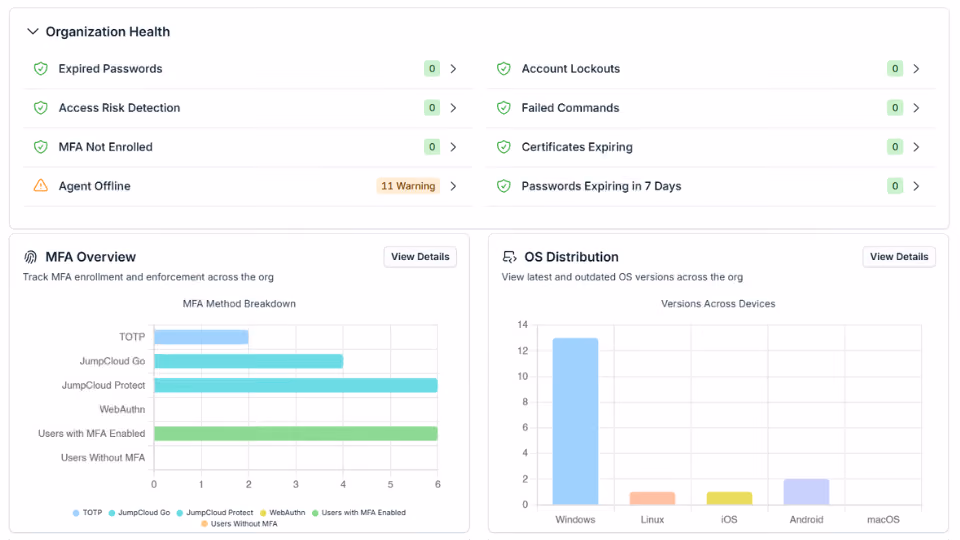The width and height of the screenshot is (960, 540).
Task: Open Certificates Expiring details chevron
Action: 916,147
